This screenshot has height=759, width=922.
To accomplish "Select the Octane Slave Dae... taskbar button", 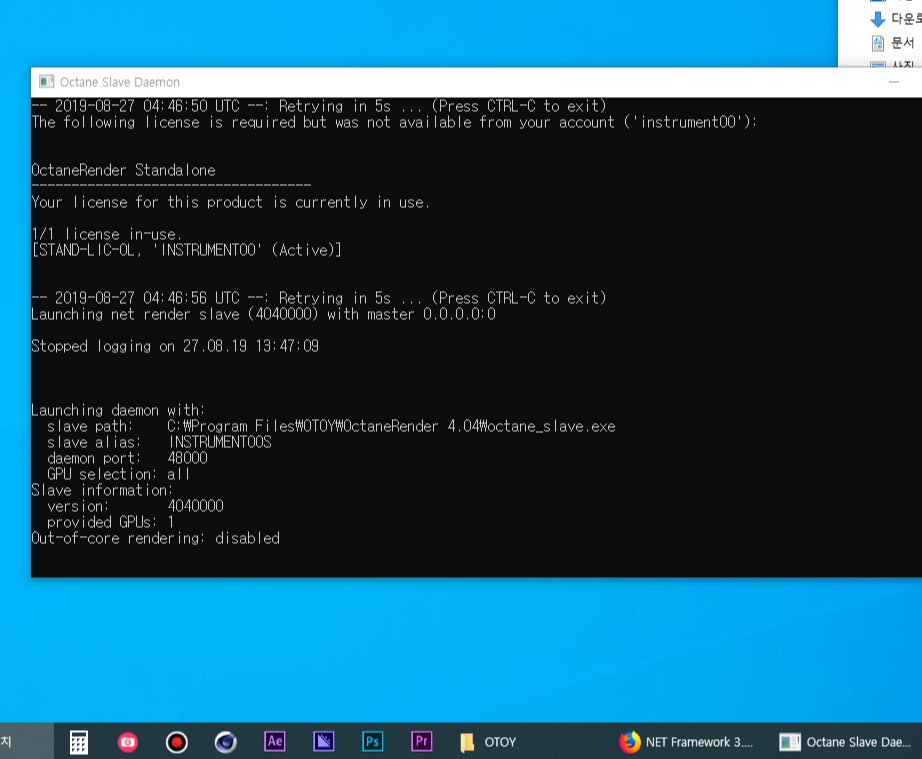I will tap(845, 742).
